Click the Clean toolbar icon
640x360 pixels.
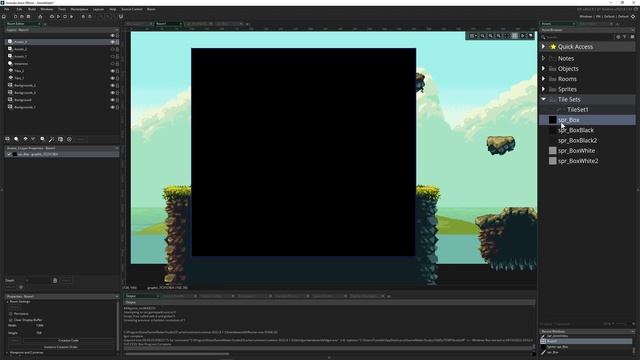pyautogui.click(x=71, y=17)
